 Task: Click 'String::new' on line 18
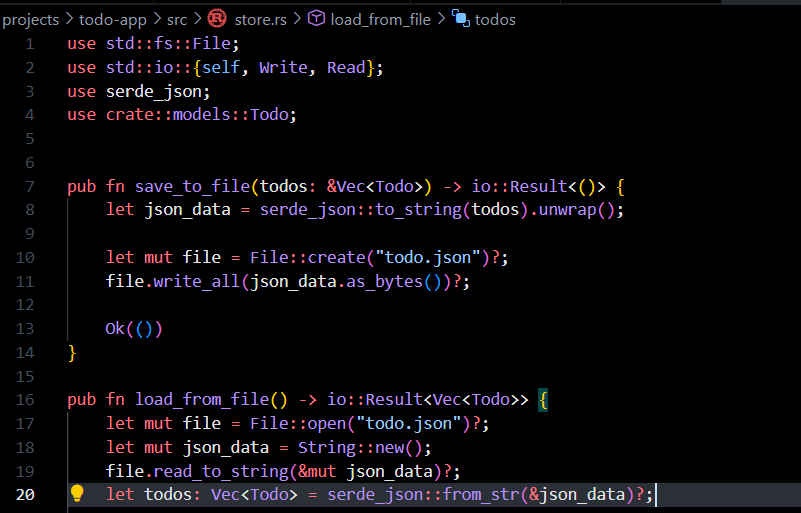[351, 448]
